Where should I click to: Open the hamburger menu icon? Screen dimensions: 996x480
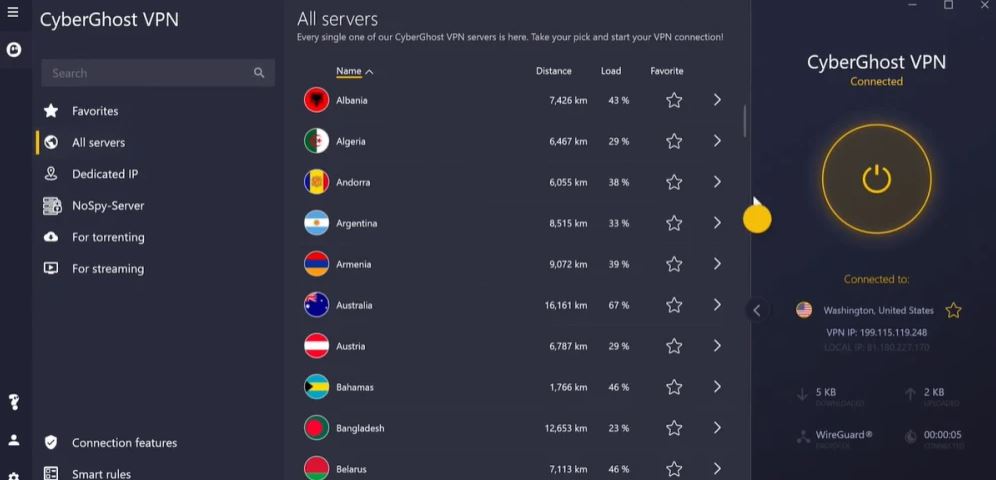(13, 12)
